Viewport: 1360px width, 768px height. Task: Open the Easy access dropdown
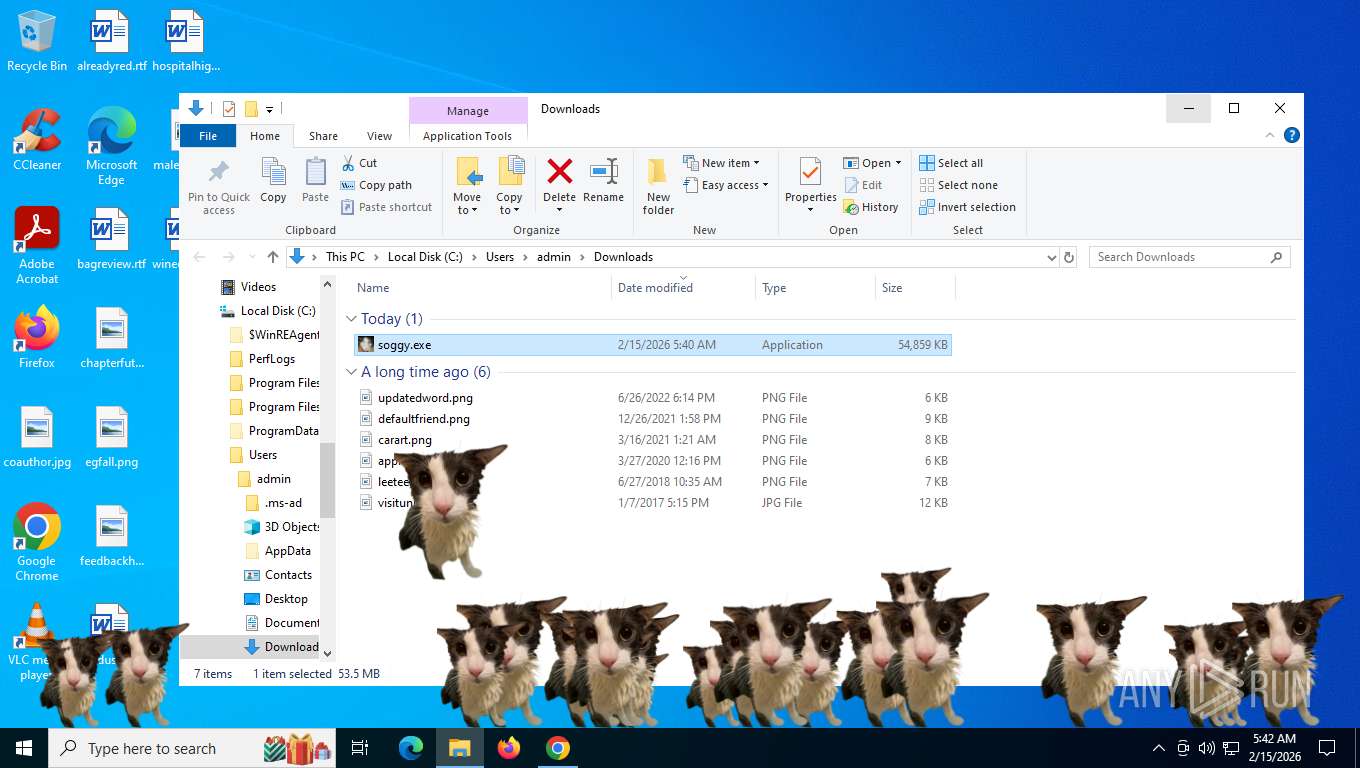coord(727,185)
